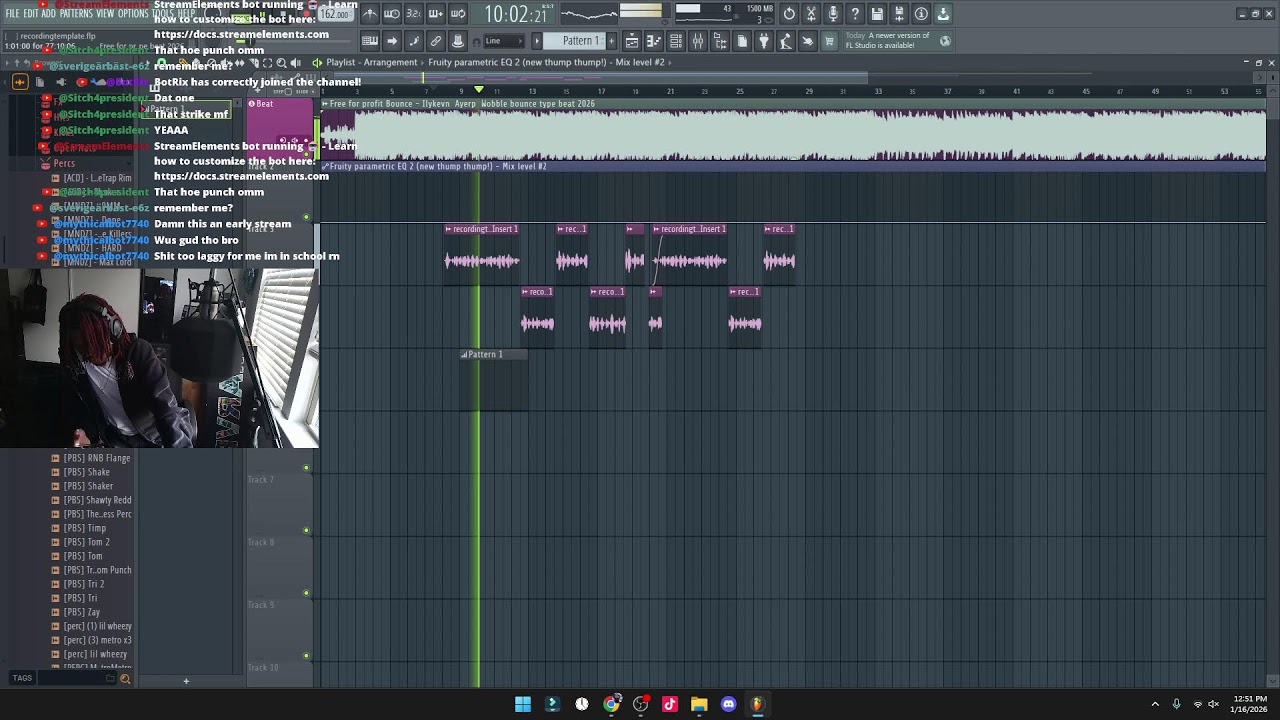Screen dimensions: 1280x720
Task: Open Fruity parametric EQ 2 automation clip menu
Action: pos(324,167)
